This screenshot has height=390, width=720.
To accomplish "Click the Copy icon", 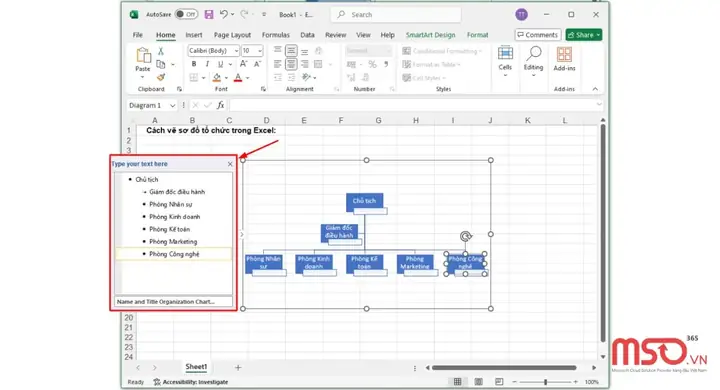I will click(x=161, y=64).
